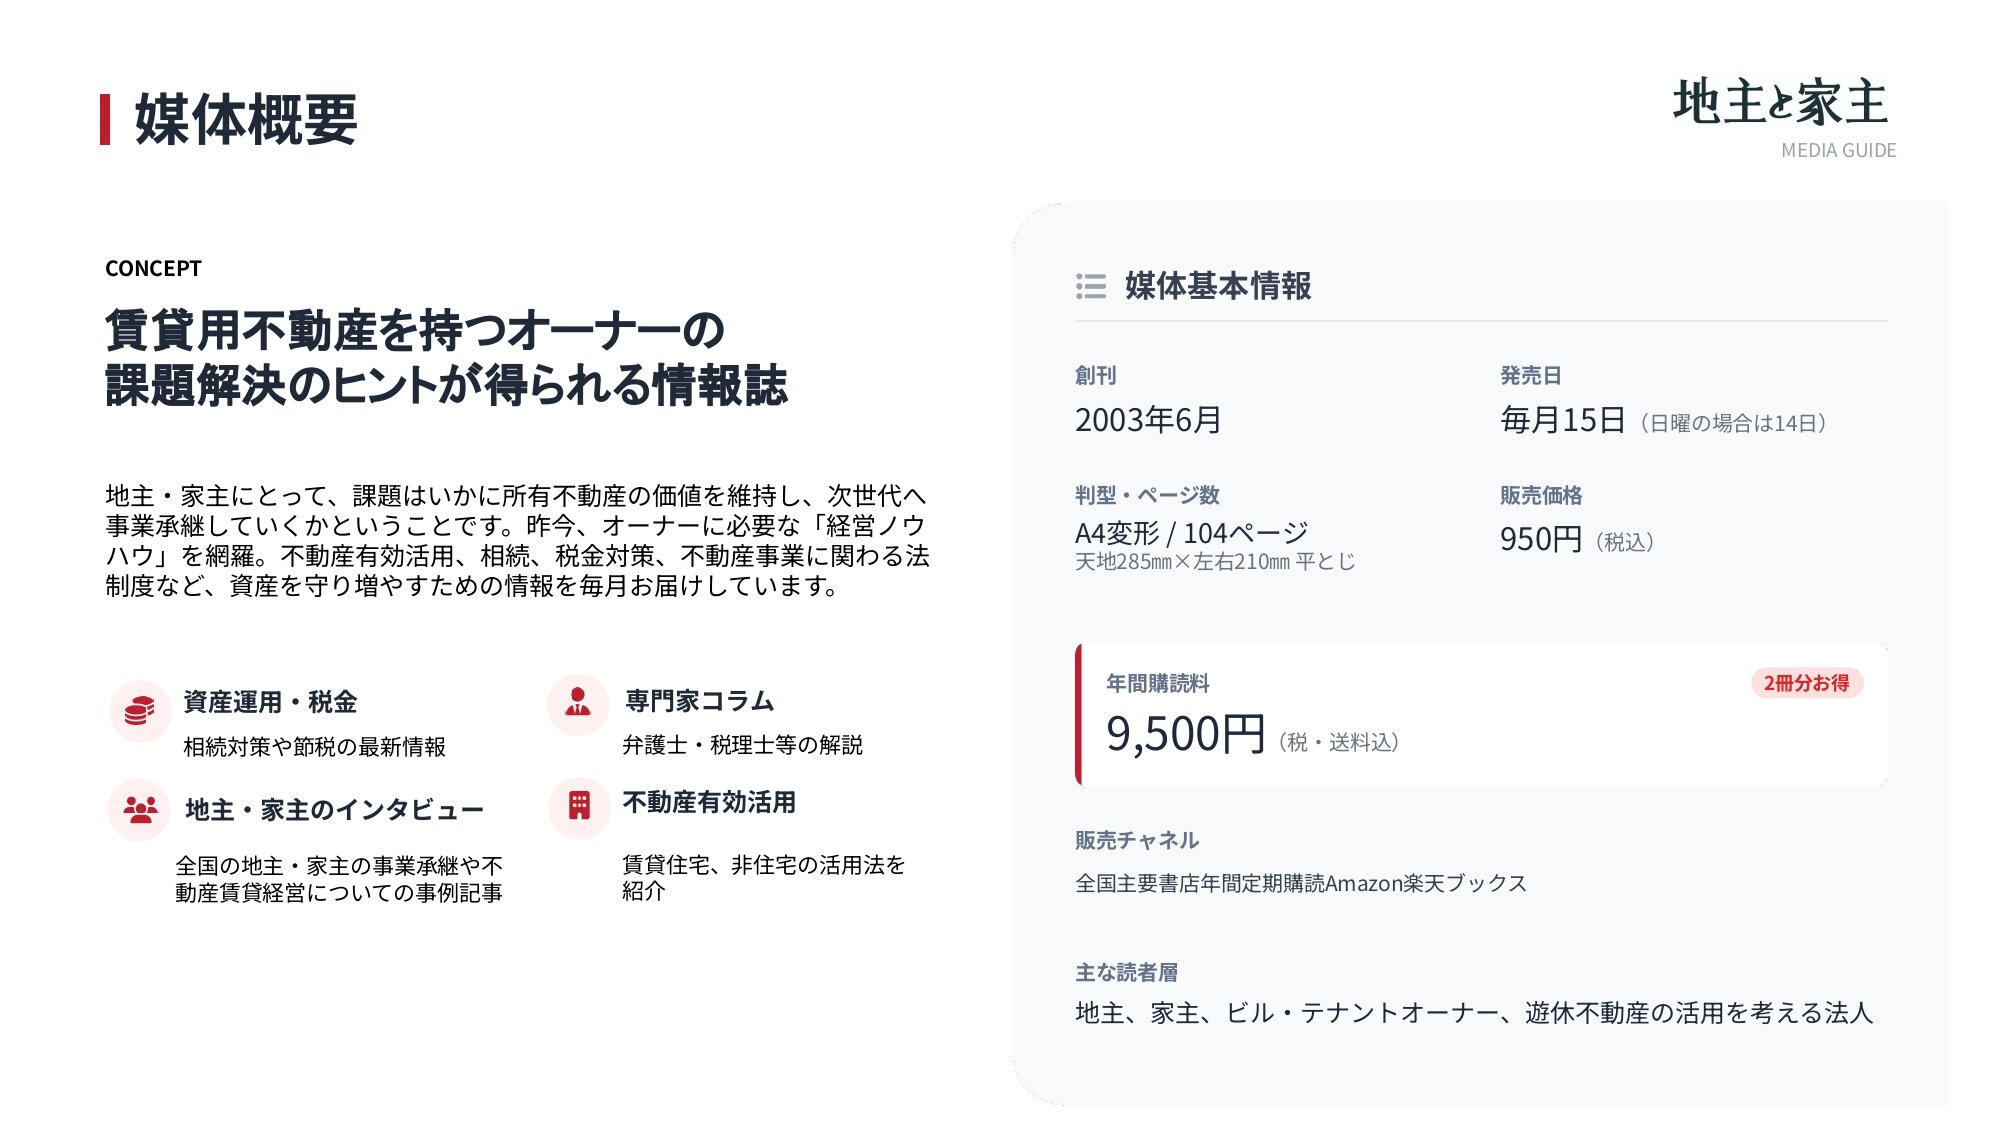Click the 9,500円 annual subscription price
The height and width of the screenshot is (1125, 2000).
tap(1185, 735)
